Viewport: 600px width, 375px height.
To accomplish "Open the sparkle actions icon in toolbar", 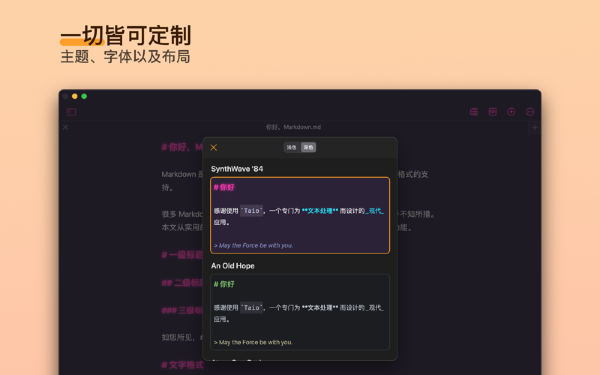I will (x=511, y=112).
